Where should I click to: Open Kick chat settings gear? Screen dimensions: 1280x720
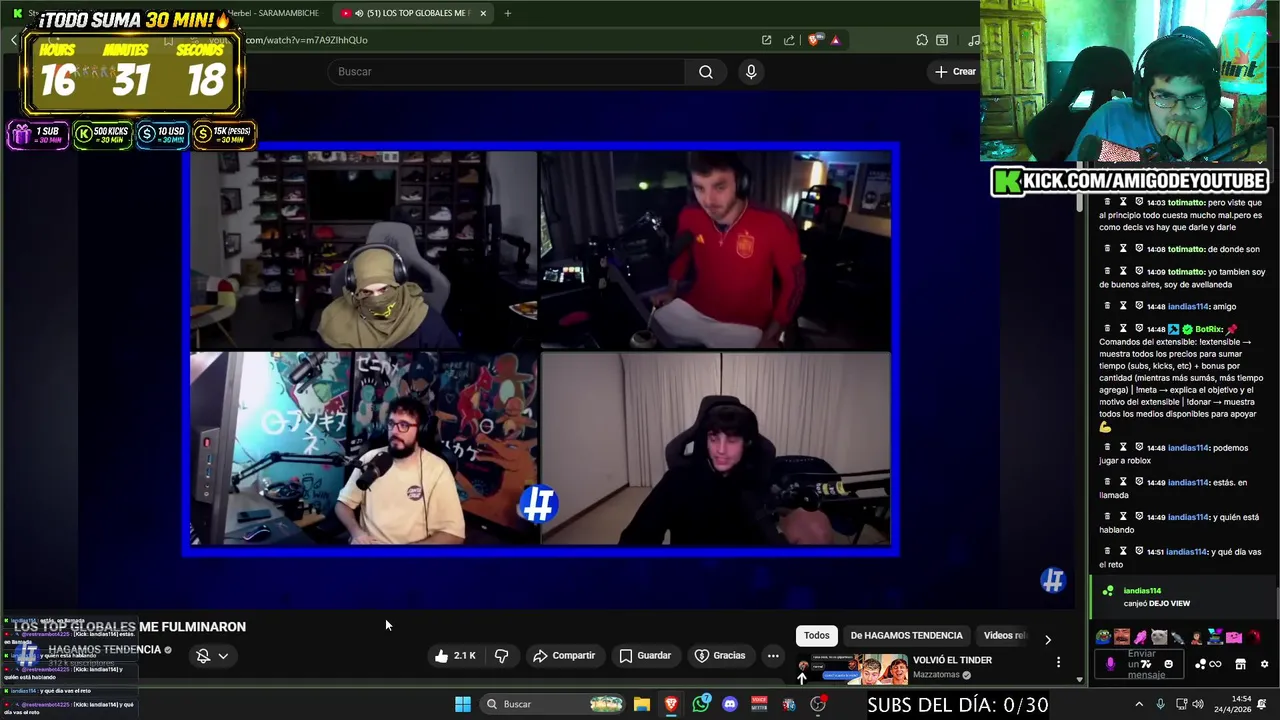[1264, 664]
